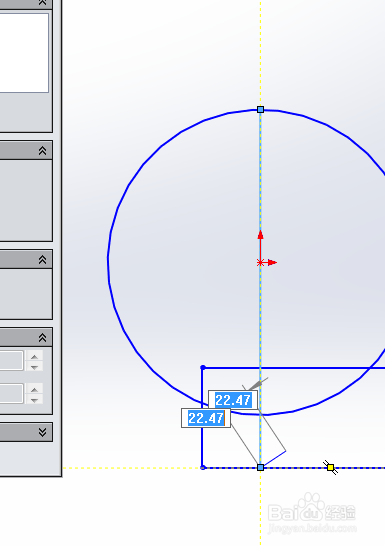Collapse the section just above the spinner-fields section
The width and height of the screenshot is (385, 546).
42,259
